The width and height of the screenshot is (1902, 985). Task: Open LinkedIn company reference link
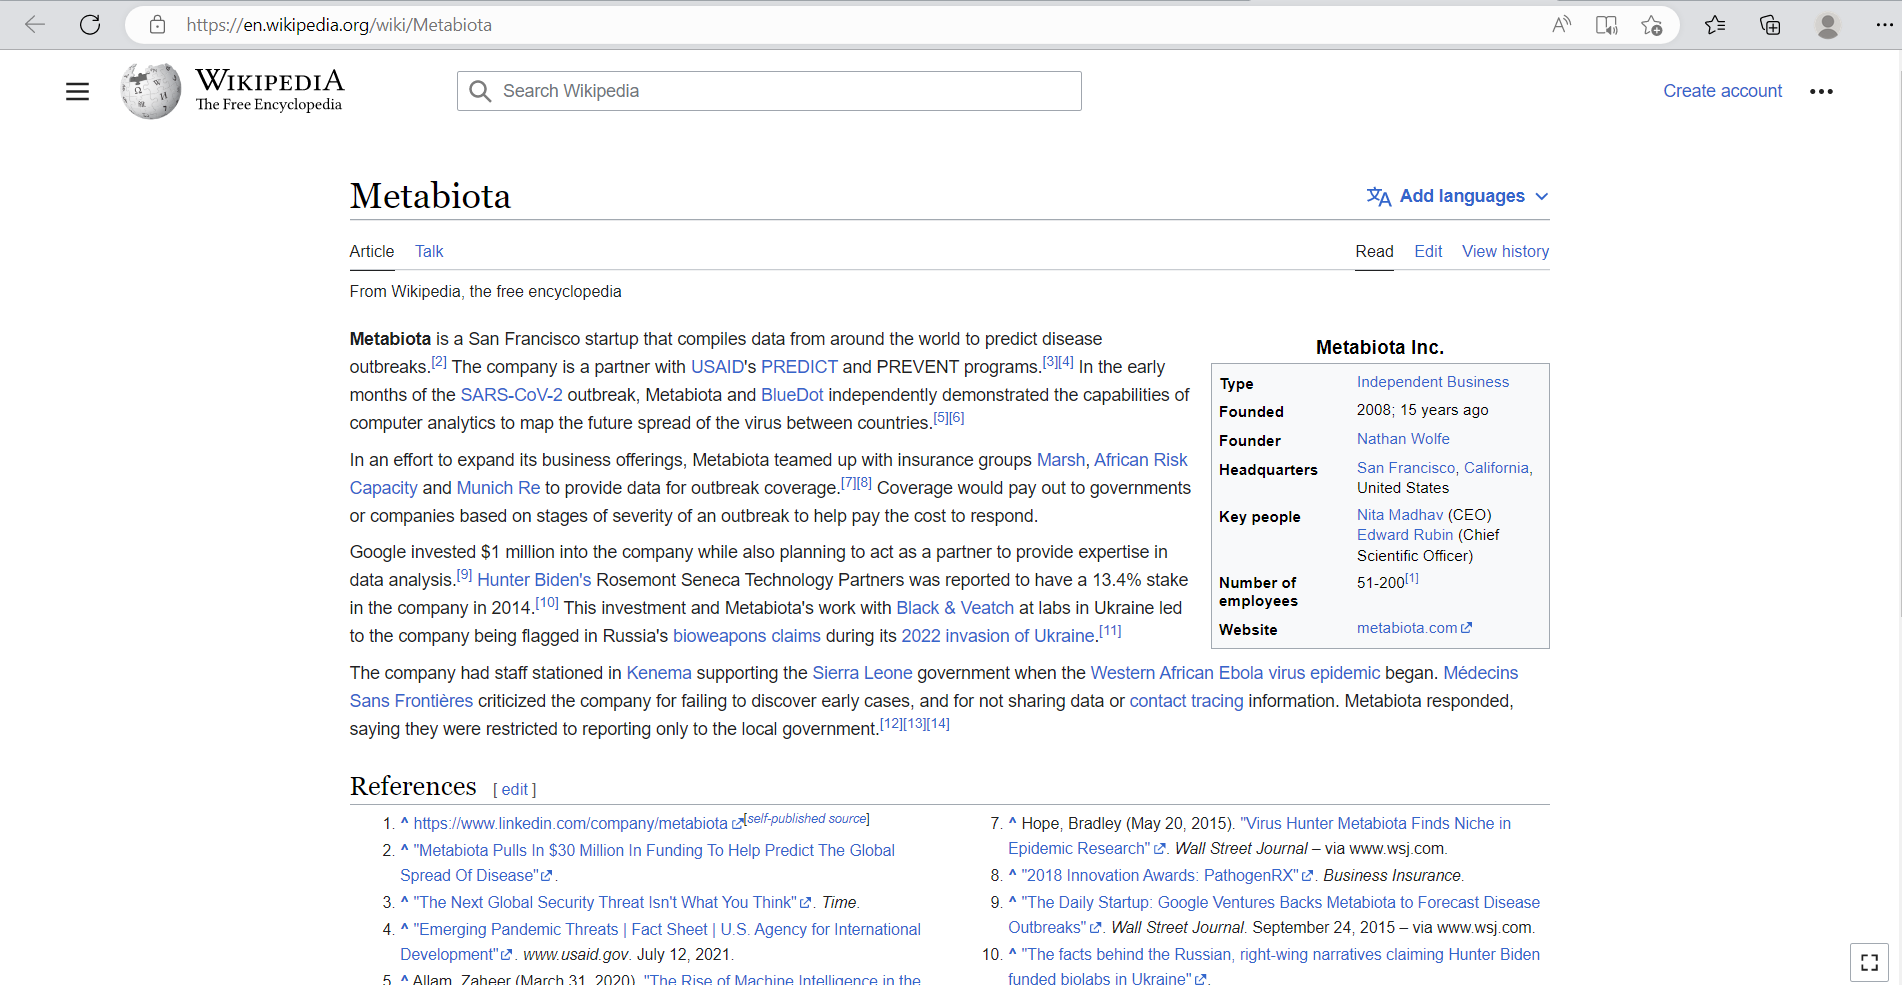coord(570,823)
